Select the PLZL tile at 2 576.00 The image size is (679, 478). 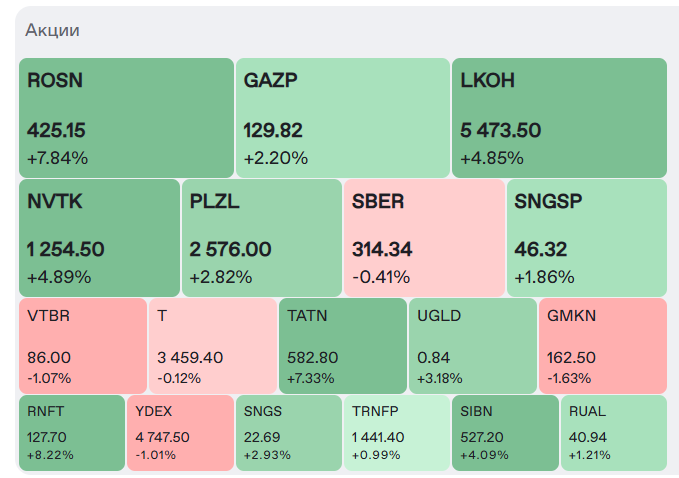[x=261, y=238]
